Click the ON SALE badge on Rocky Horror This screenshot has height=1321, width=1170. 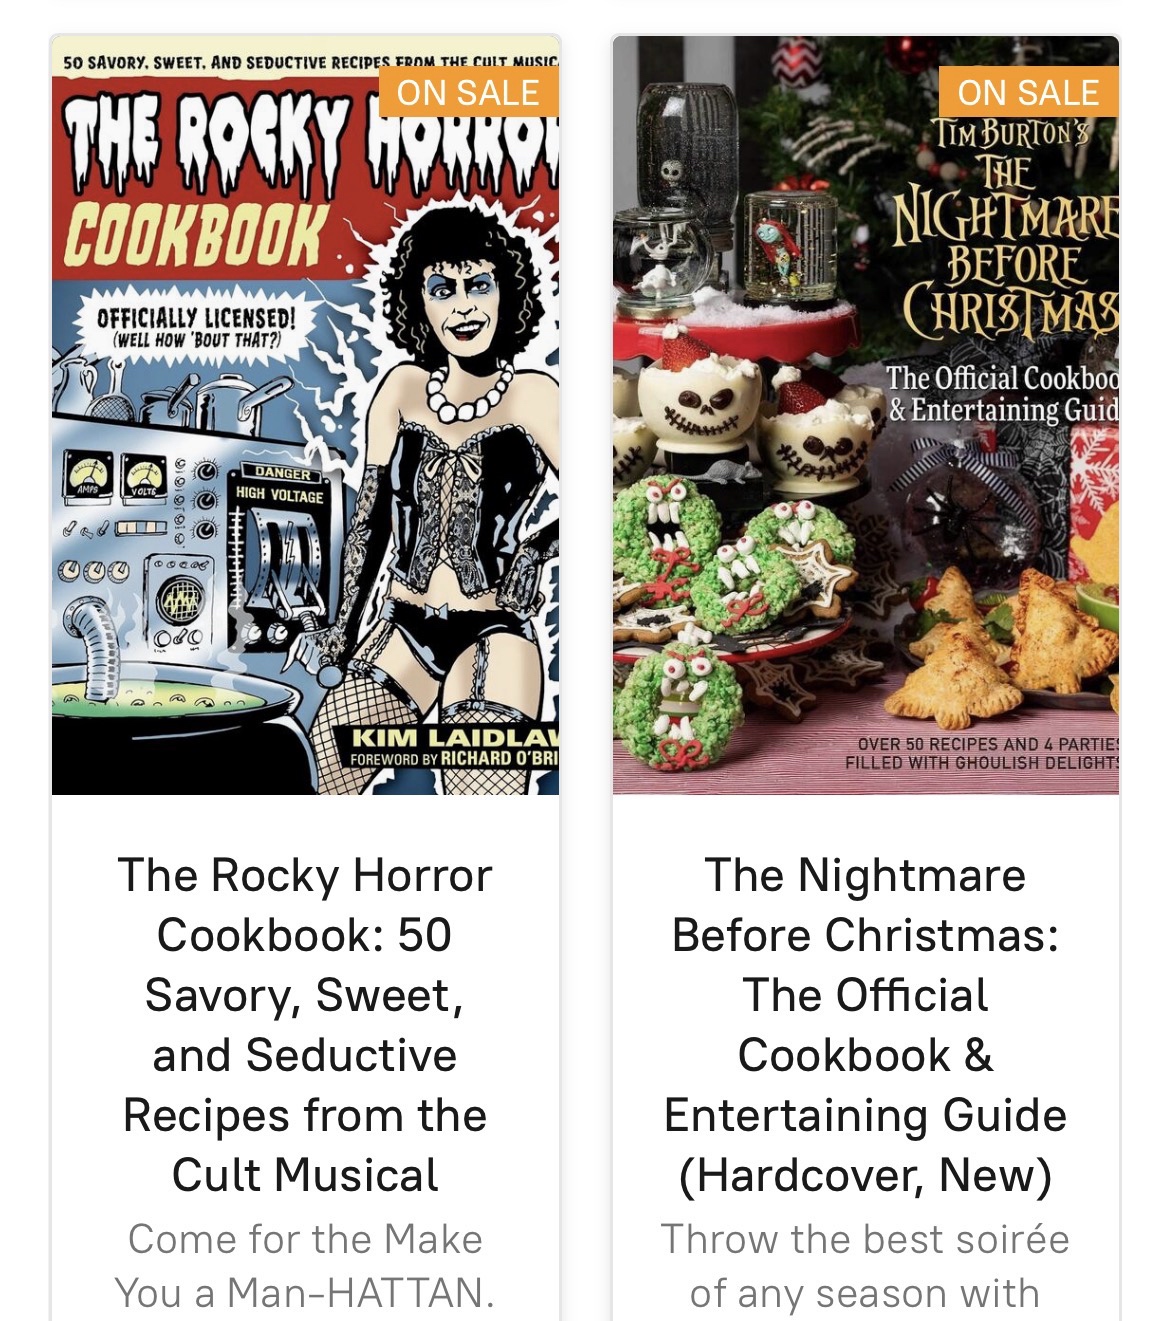[x=468, y=92]
